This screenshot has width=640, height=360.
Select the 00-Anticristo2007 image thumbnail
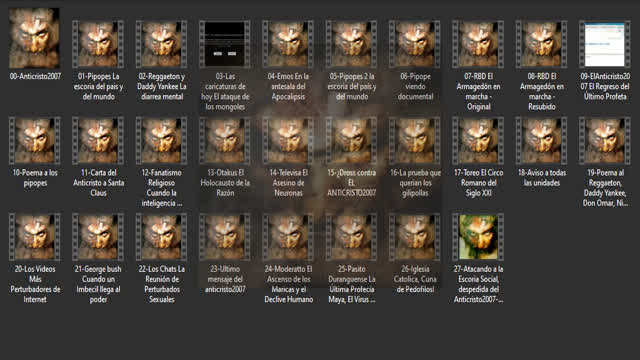pyautogui.click(x=35, y=38)
